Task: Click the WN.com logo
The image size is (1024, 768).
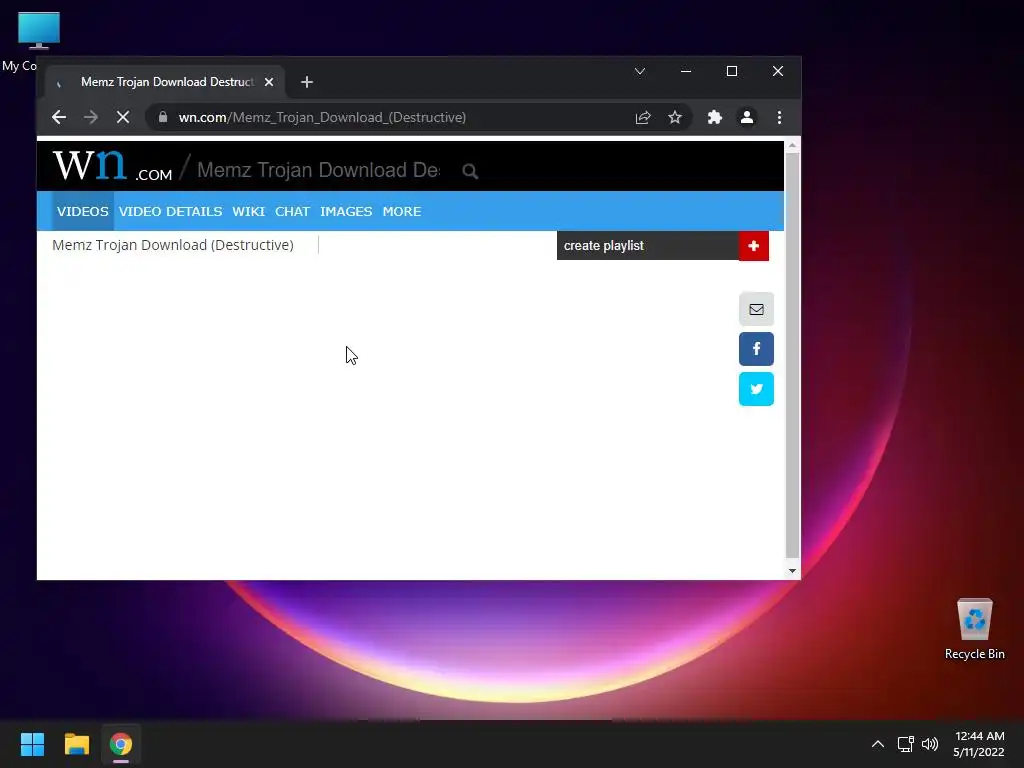Action: tap(112, 165)
